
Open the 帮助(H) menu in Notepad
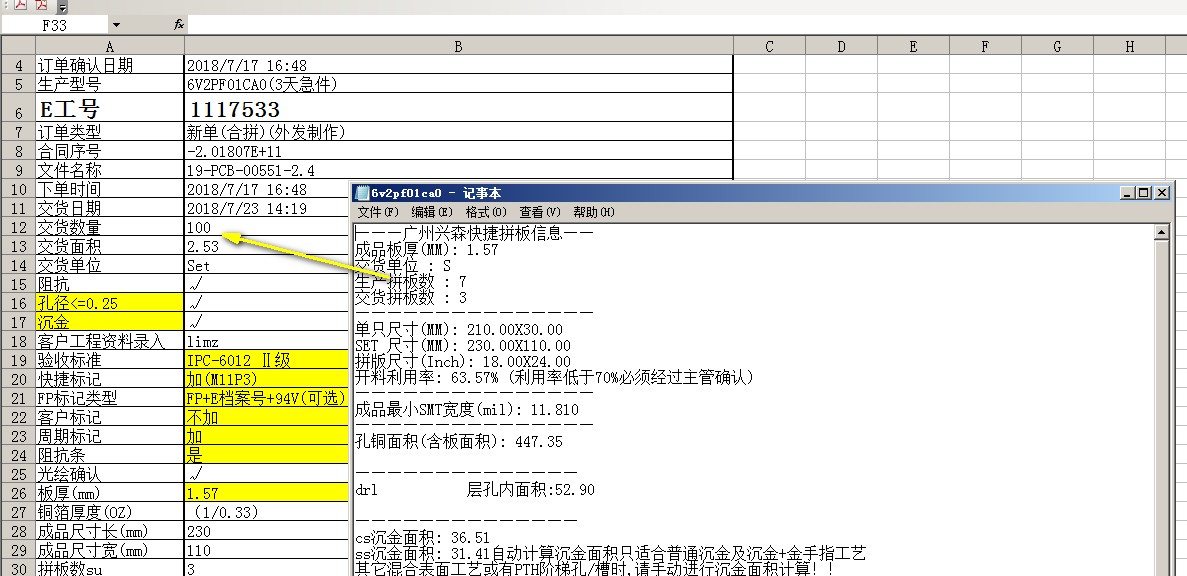pyautogui.click(x=594, y=212)
